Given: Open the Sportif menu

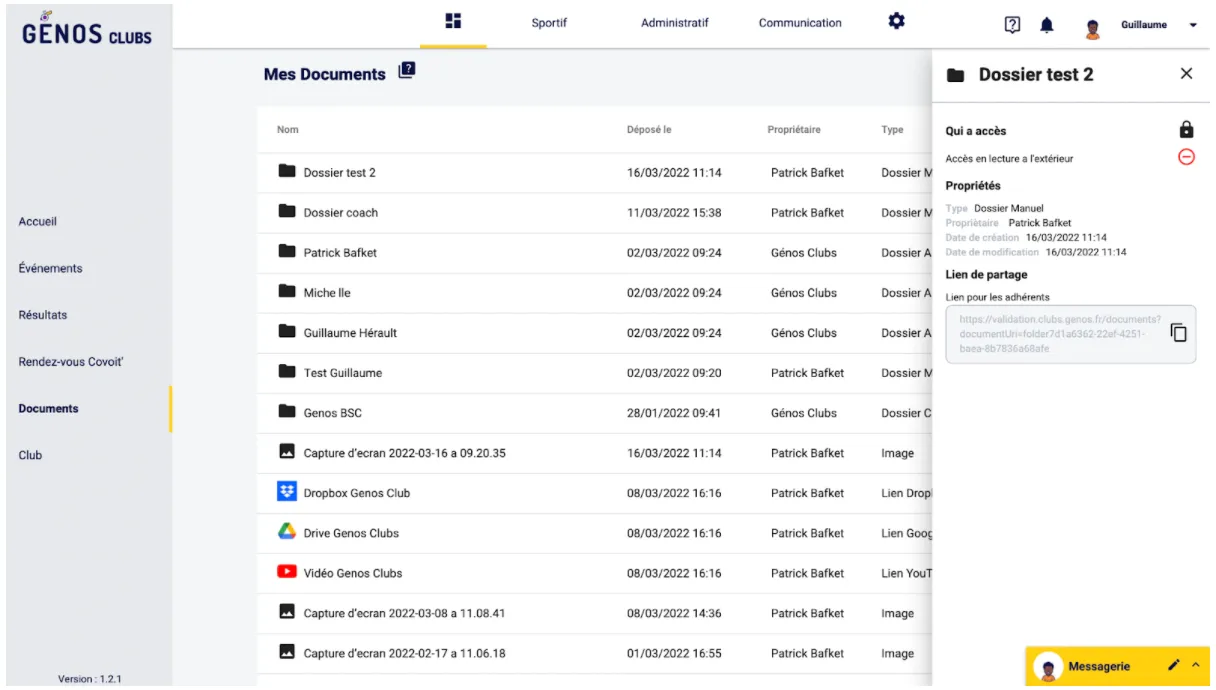Looking at the screenshot, I should click(549, 23).
